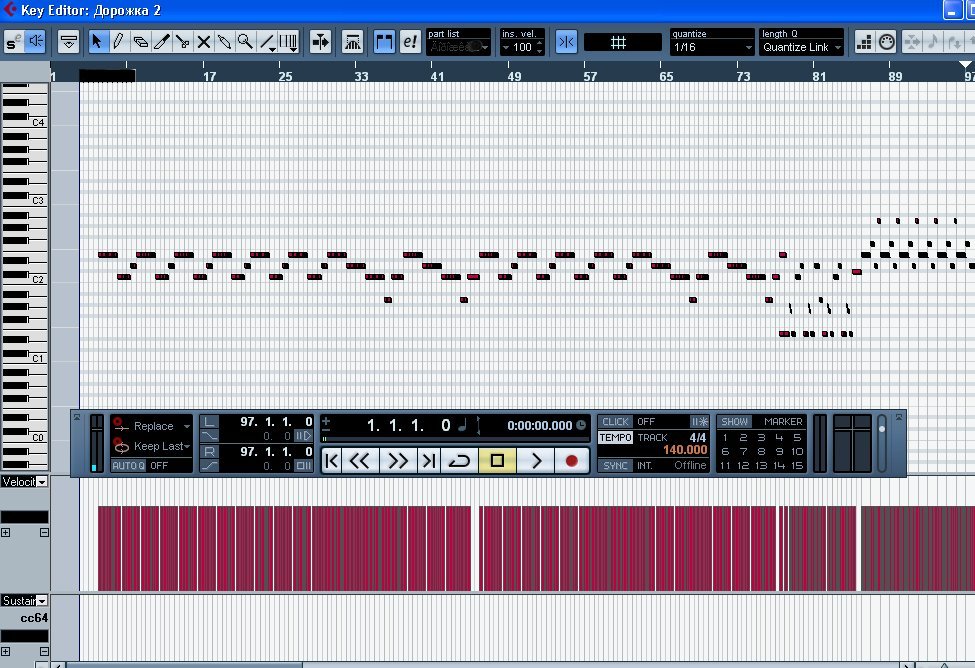Click the SHOW markers button
Screen dimensions: 975x668
(x=734, y=422)
